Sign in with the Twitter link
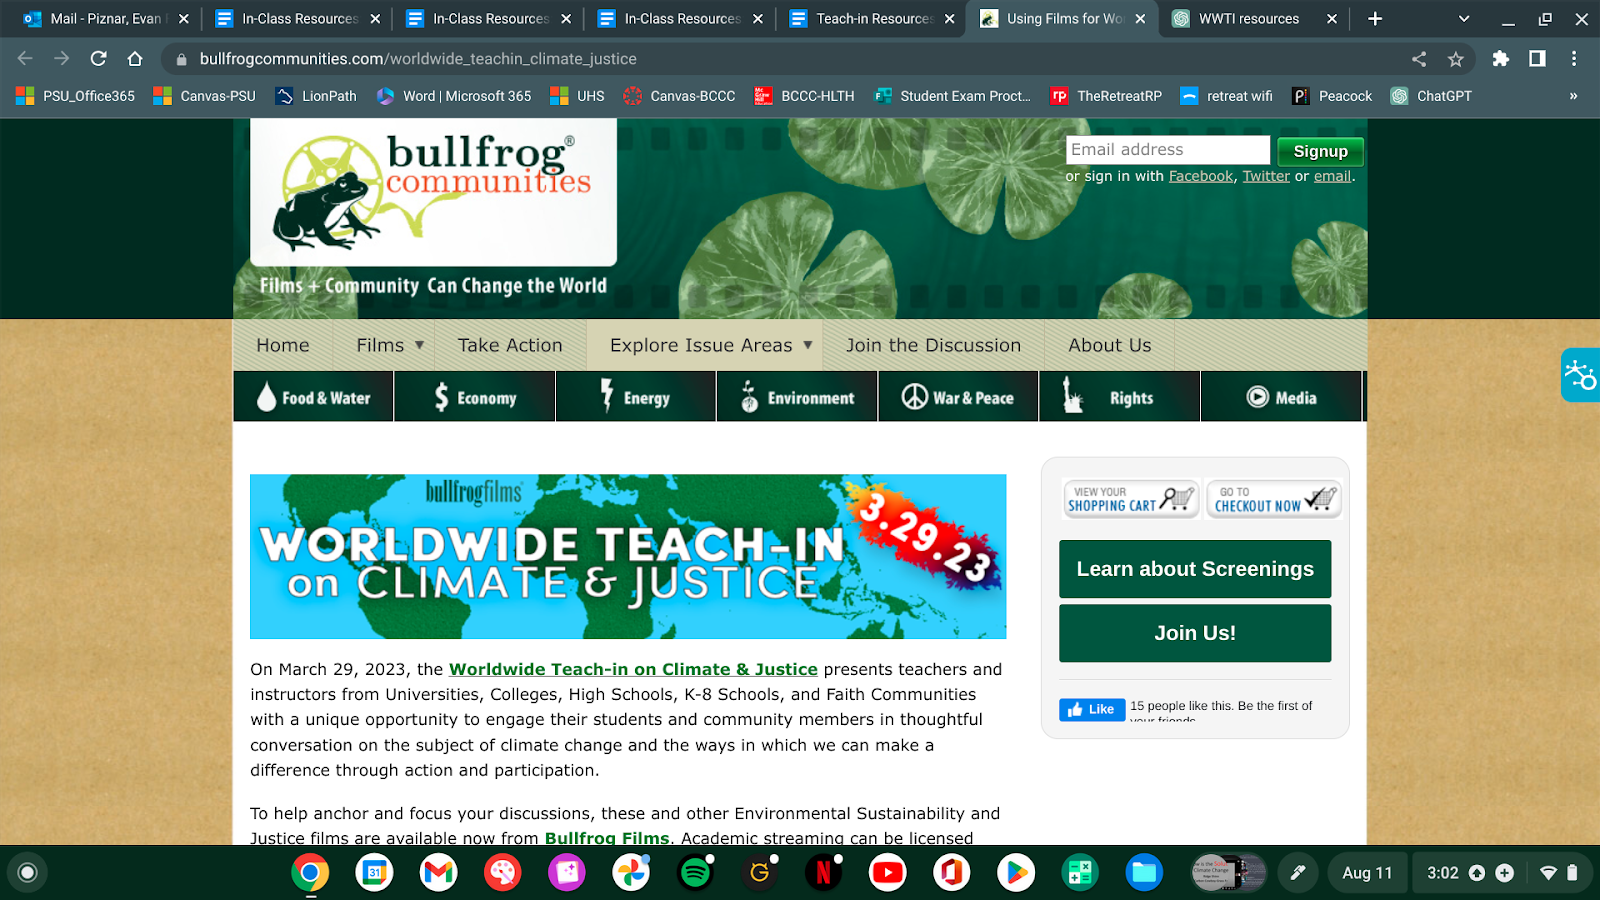Screen dimensions: 1600x900 pos(1266,176)
